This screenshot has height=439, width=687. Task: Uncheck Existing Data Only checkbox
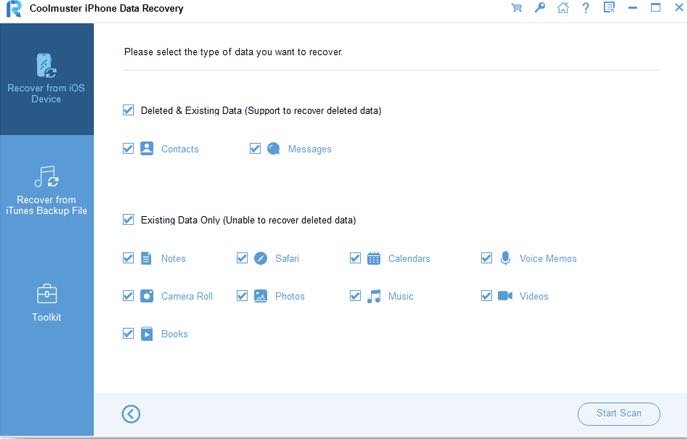(x=128, y=220)
